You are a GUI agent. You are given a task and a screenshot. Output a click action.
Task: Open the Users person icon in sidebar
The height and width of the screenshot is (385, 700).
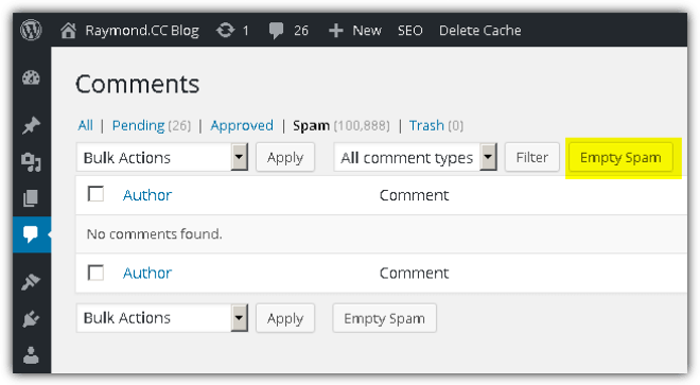[31, 356]
